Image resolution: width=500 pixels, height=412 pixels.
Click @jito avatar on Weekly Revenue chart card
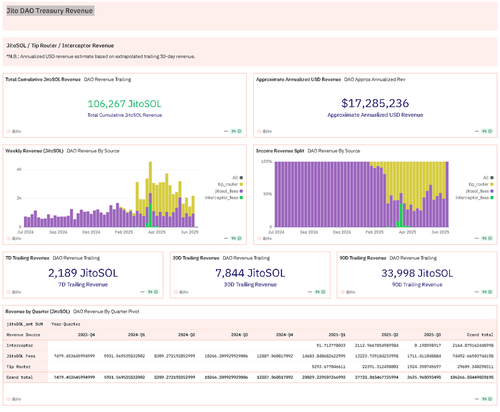(x=9, y=238)
